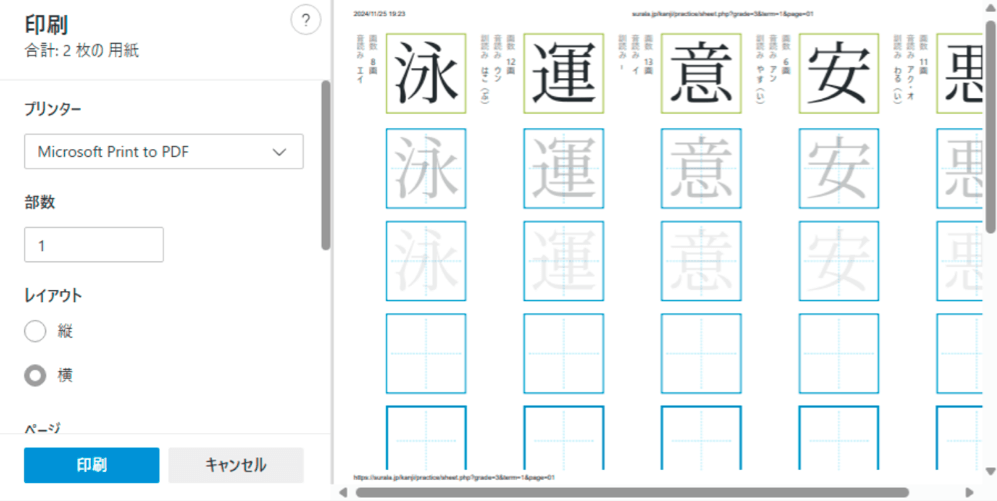Click the 部数 copies input field
The image size is (997, 501).
[x=93, y=245]
